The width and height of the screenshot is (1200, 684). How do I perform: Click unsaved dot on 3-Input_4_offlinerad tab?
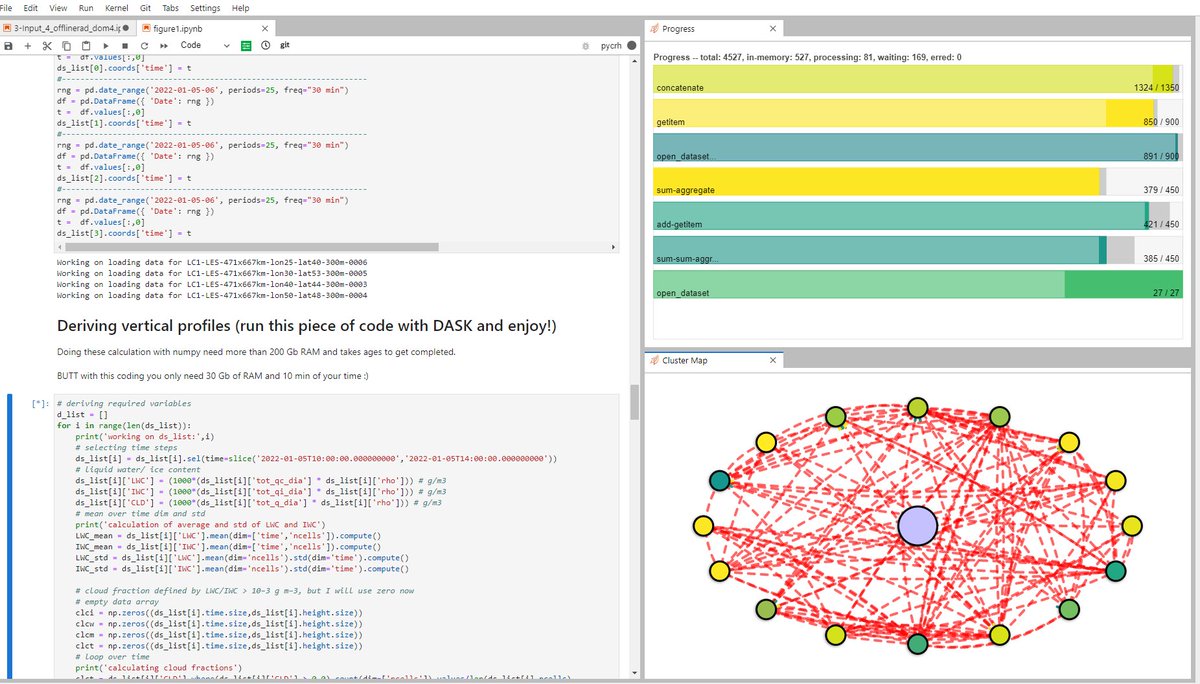point(126,29)
